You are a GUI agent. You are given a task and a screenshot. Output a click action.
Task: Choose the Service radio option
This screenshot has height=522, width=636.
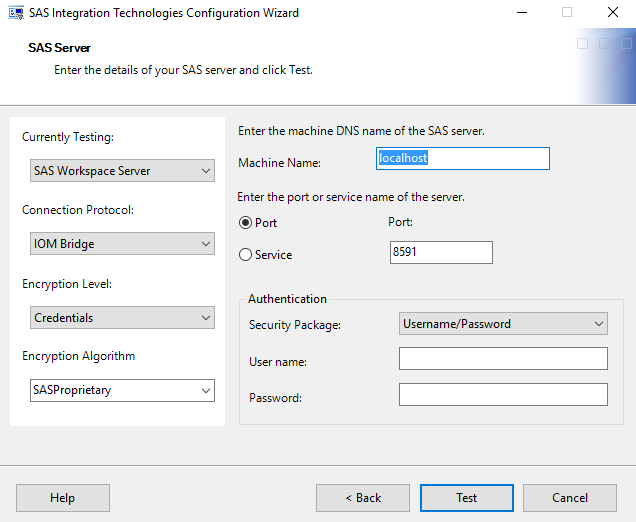(x=245, y=255)
